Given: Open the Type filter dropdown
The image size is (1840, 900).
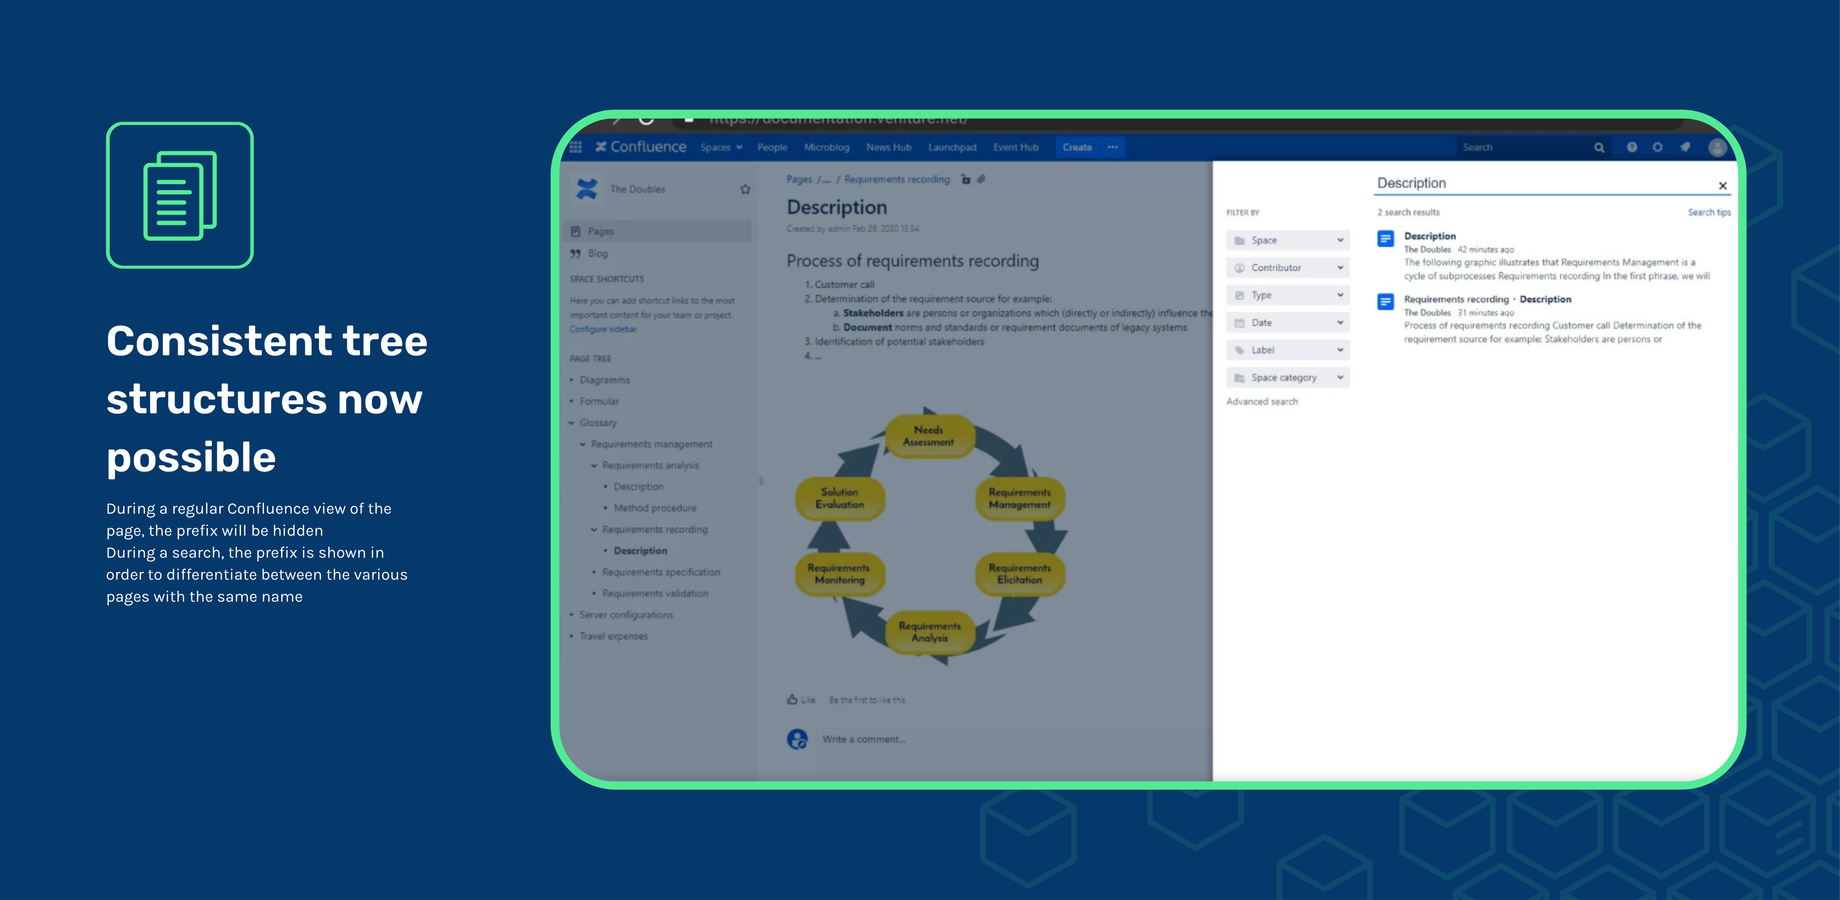Looking at the screenshot, I should point(1288,295).
